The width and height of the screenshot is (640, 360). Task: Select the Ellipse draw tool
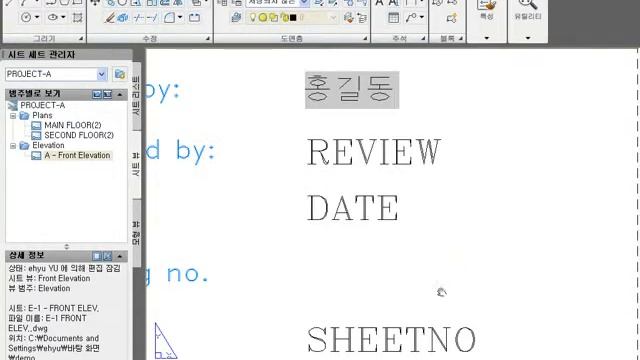pos(53,18)
